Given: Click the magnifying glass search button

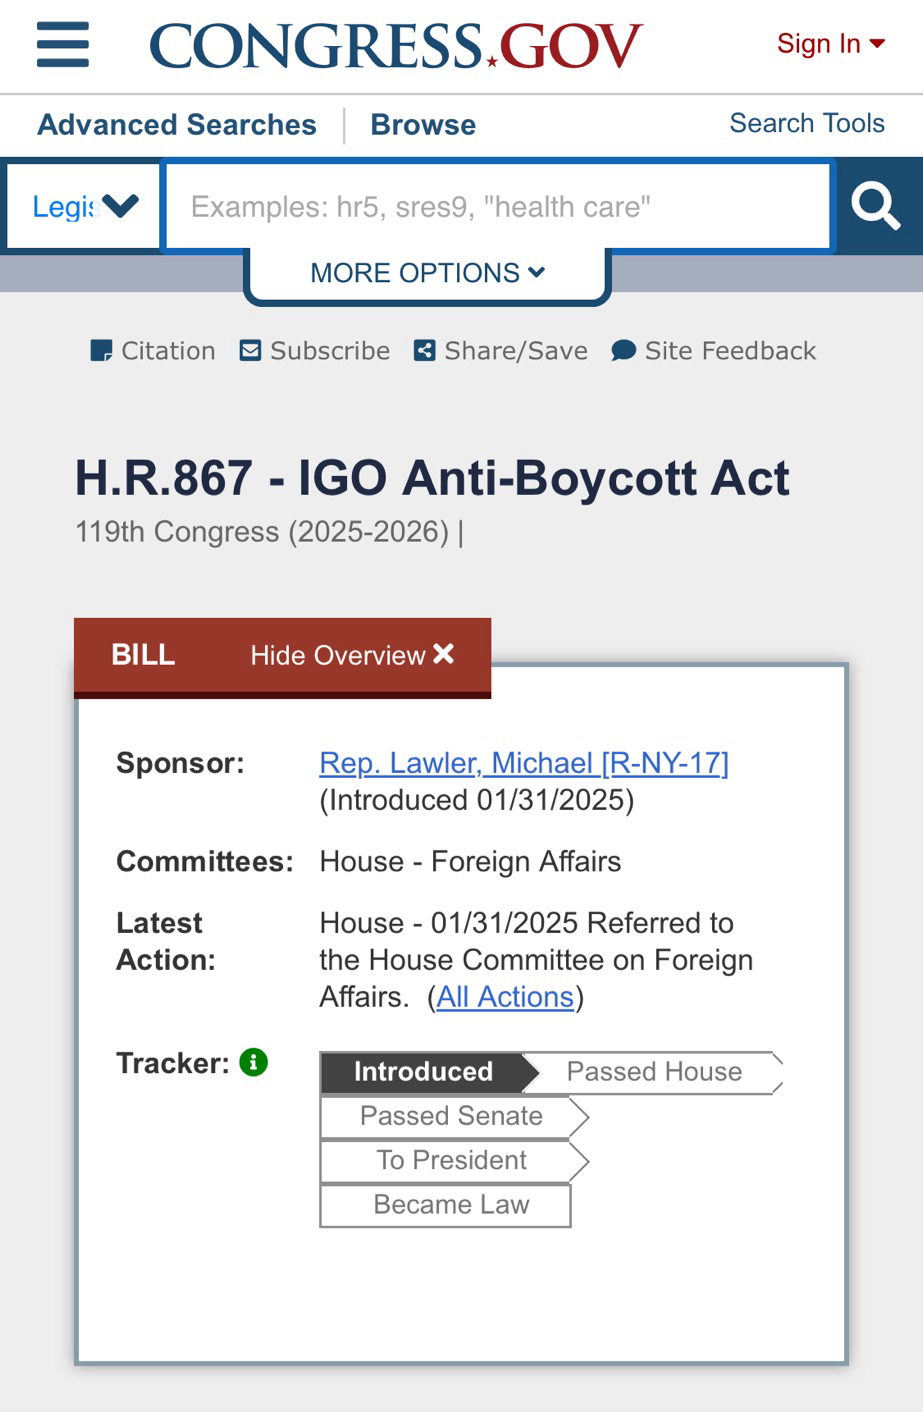Looking at the screenshot, I should [x=876, y=206].
